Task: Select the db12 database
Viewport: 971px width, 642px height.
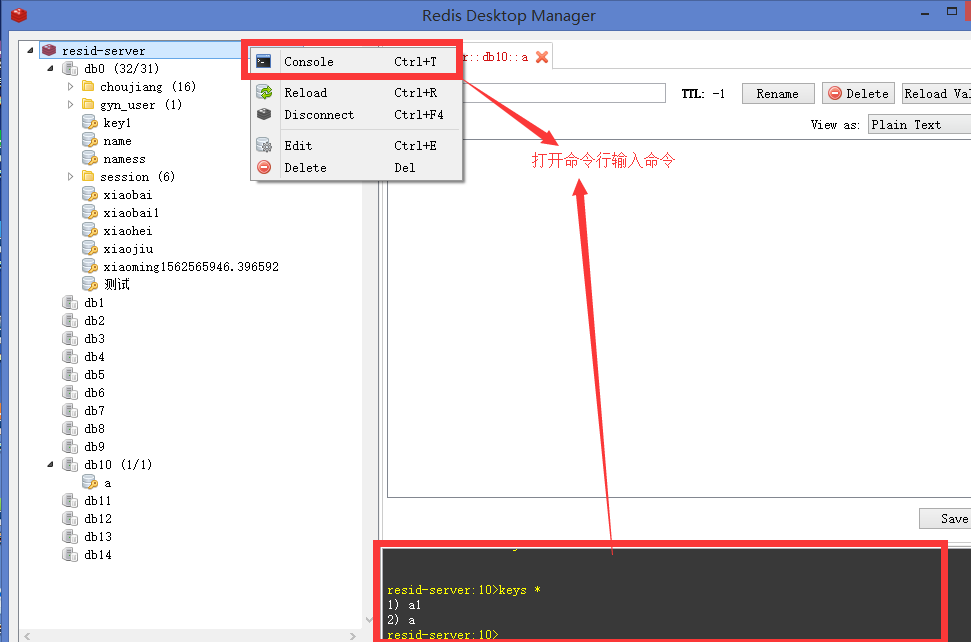Action: 98,518
